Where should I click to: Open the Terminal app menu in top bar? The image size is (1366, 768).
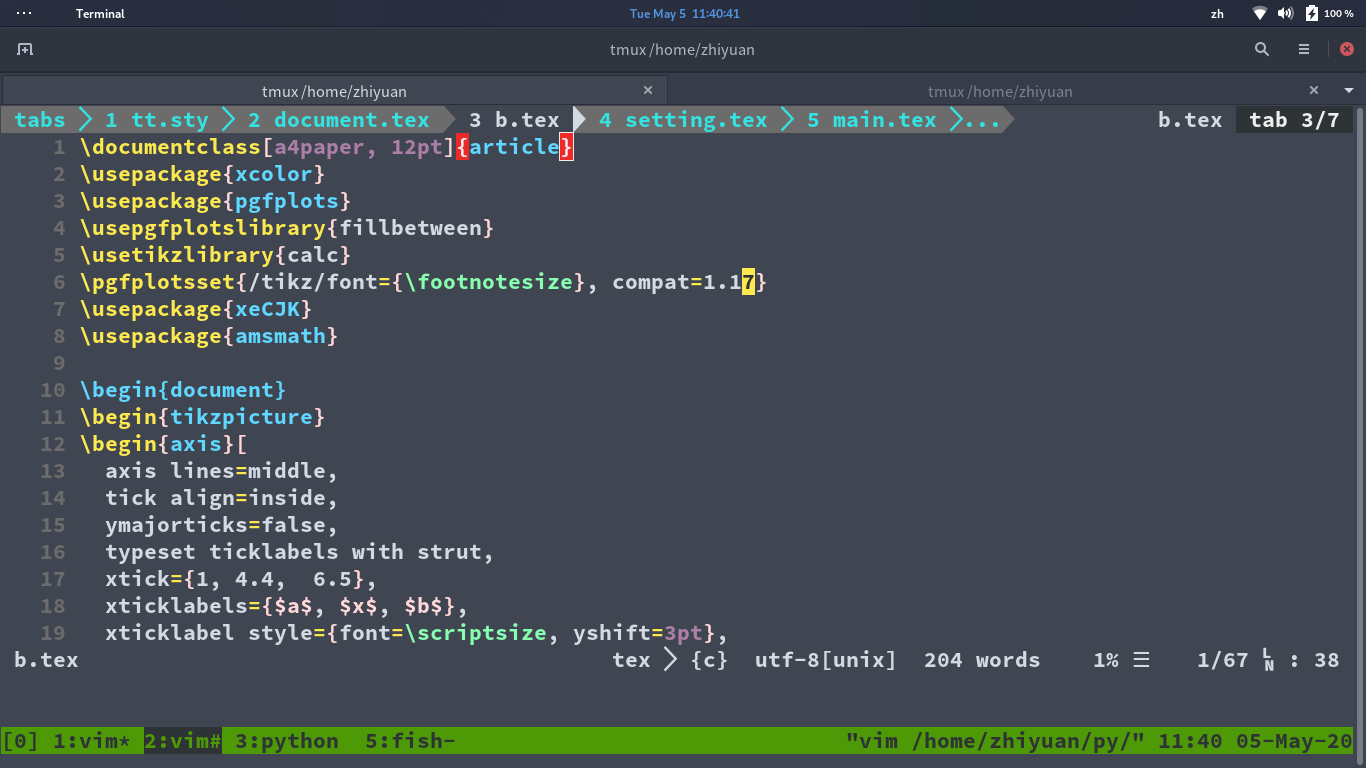100,14
